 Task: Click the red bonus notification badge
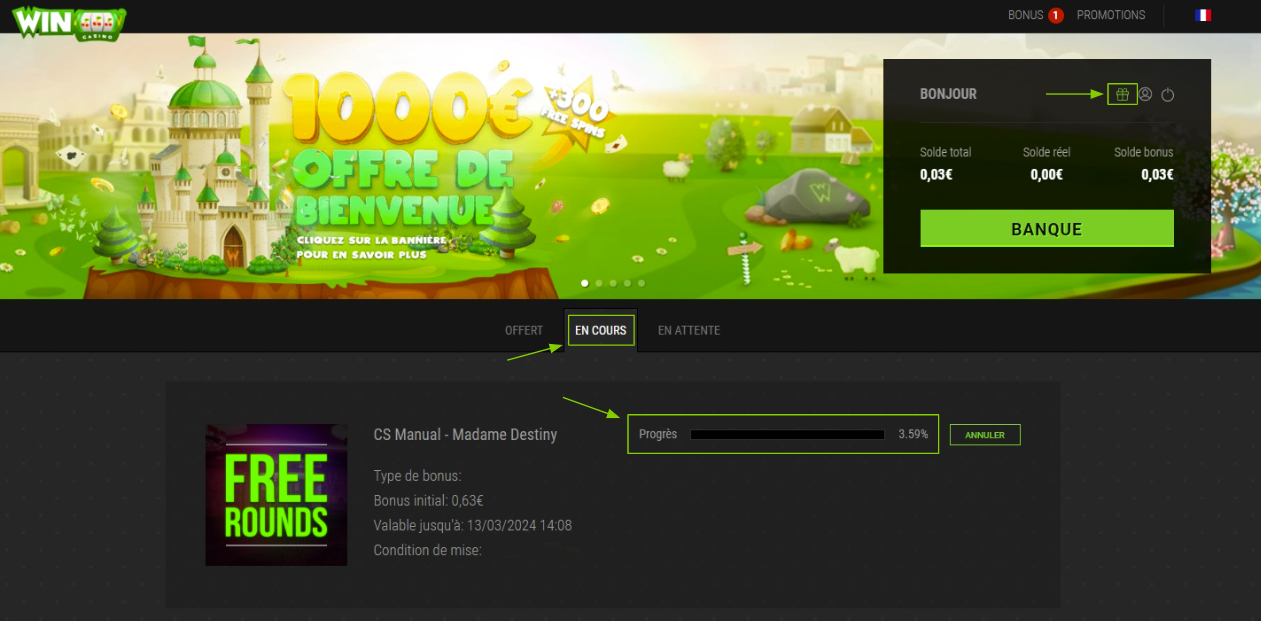pos(1055,15)
